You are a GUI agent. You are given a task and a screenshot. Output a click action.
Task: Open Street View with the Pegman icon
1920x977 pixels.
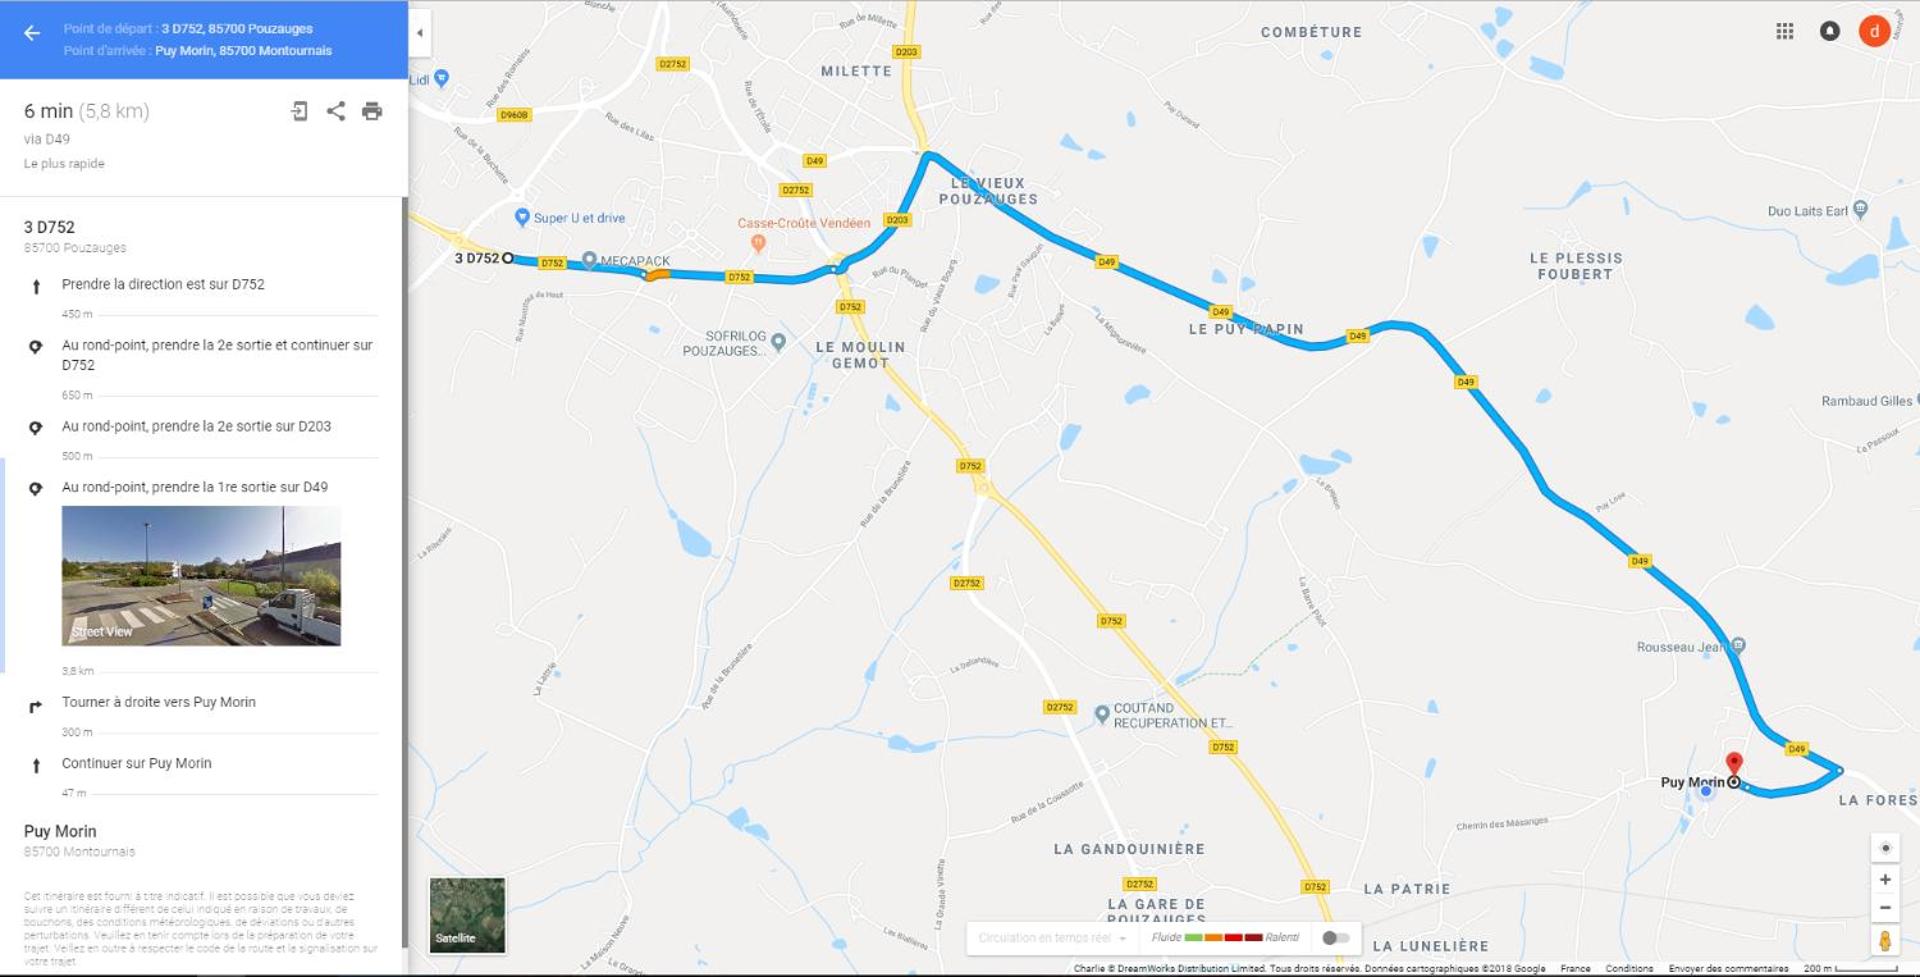click(x=1885, y=940)
